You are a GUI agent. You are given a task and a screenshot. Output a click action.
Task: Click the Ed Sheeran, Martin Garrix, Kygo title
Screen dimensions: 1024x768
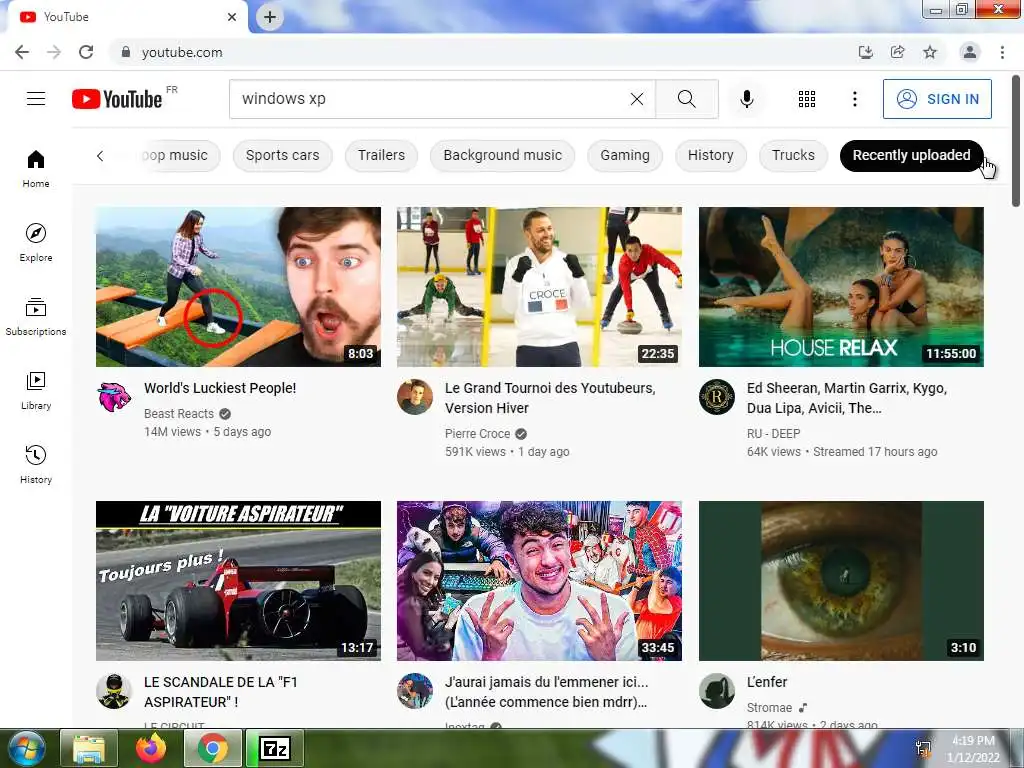click(847, 398)
